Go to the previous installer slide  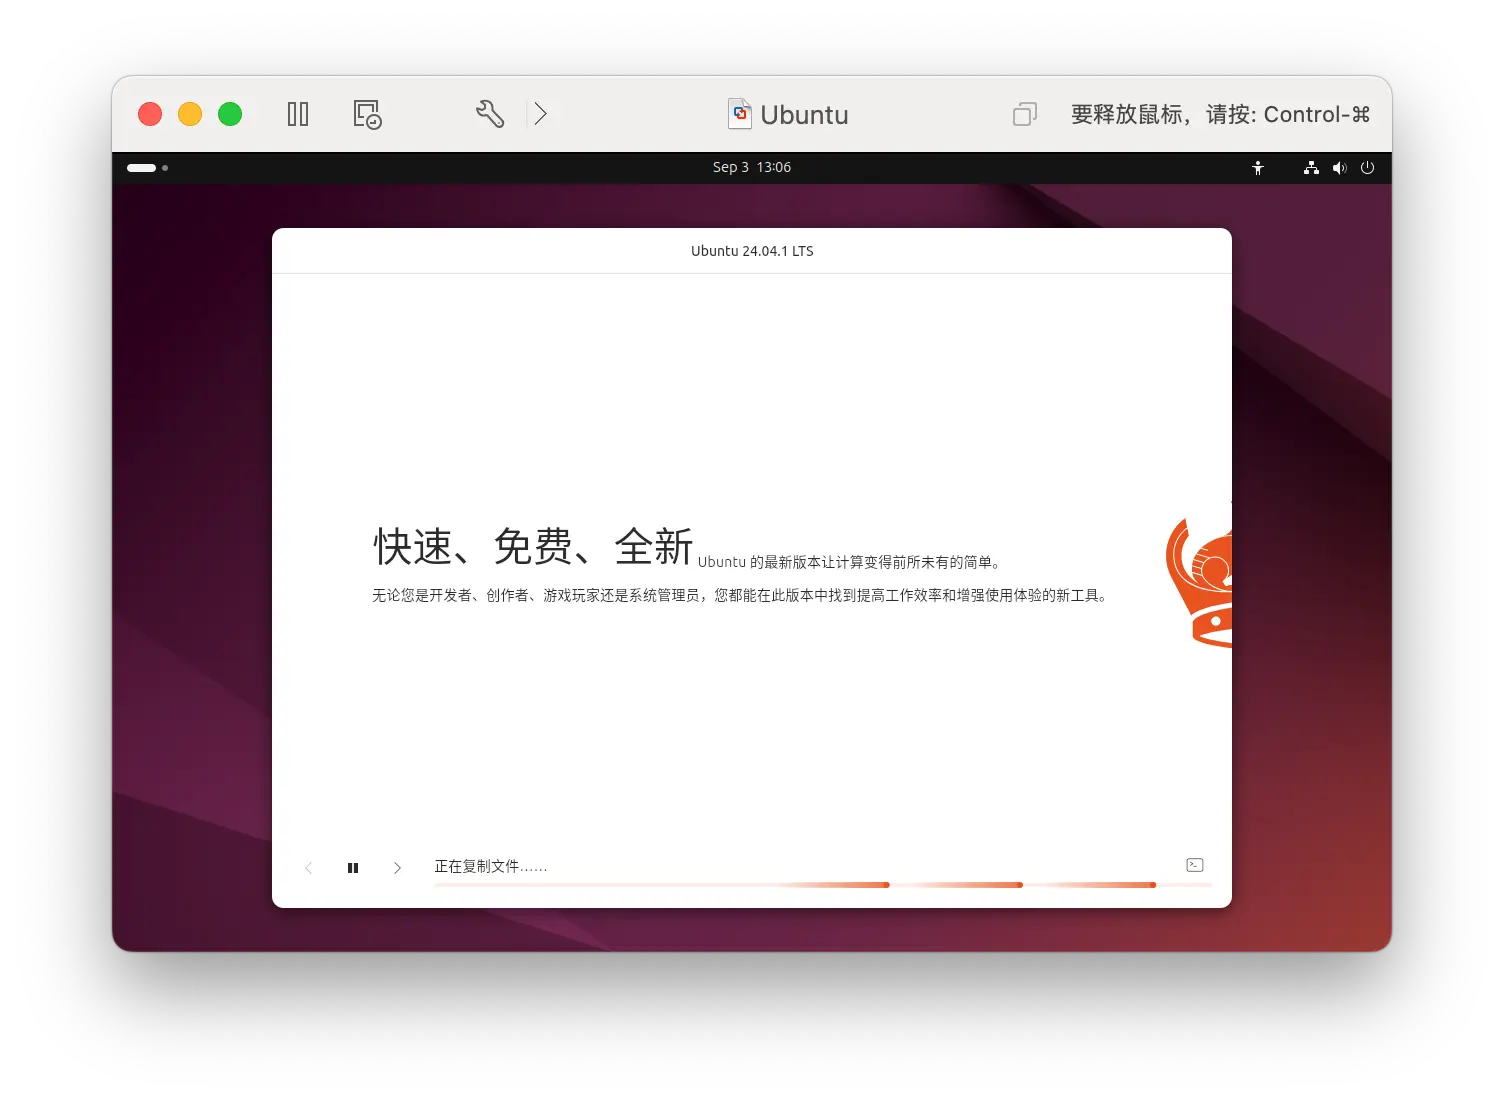[x=309, y=868]
